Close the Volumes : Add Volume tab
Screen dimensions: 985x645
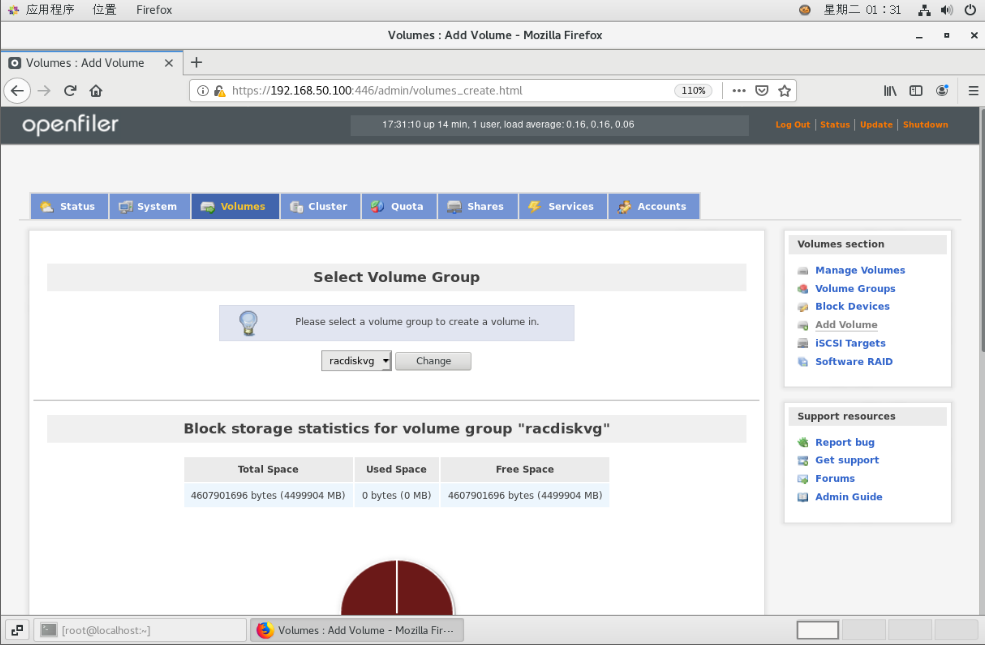(x=168, y=63)
